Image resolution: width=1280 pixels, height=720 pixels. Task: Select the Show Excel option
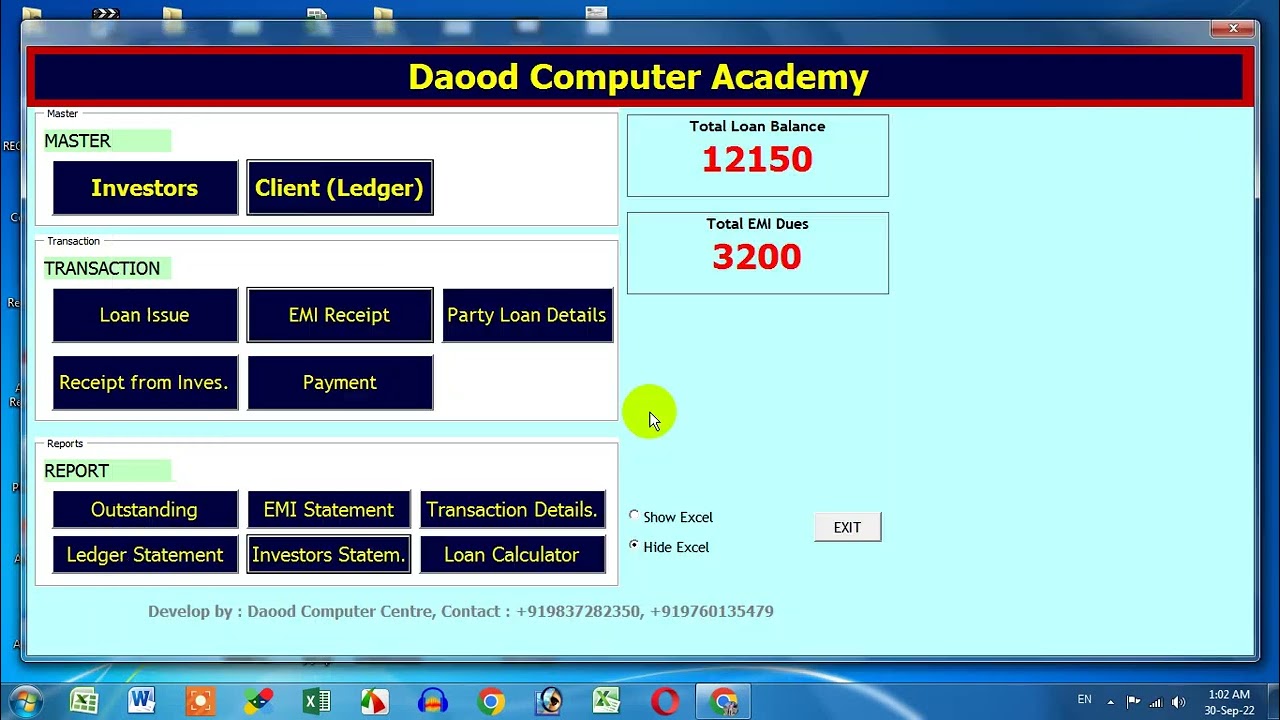tap(672, 517)
